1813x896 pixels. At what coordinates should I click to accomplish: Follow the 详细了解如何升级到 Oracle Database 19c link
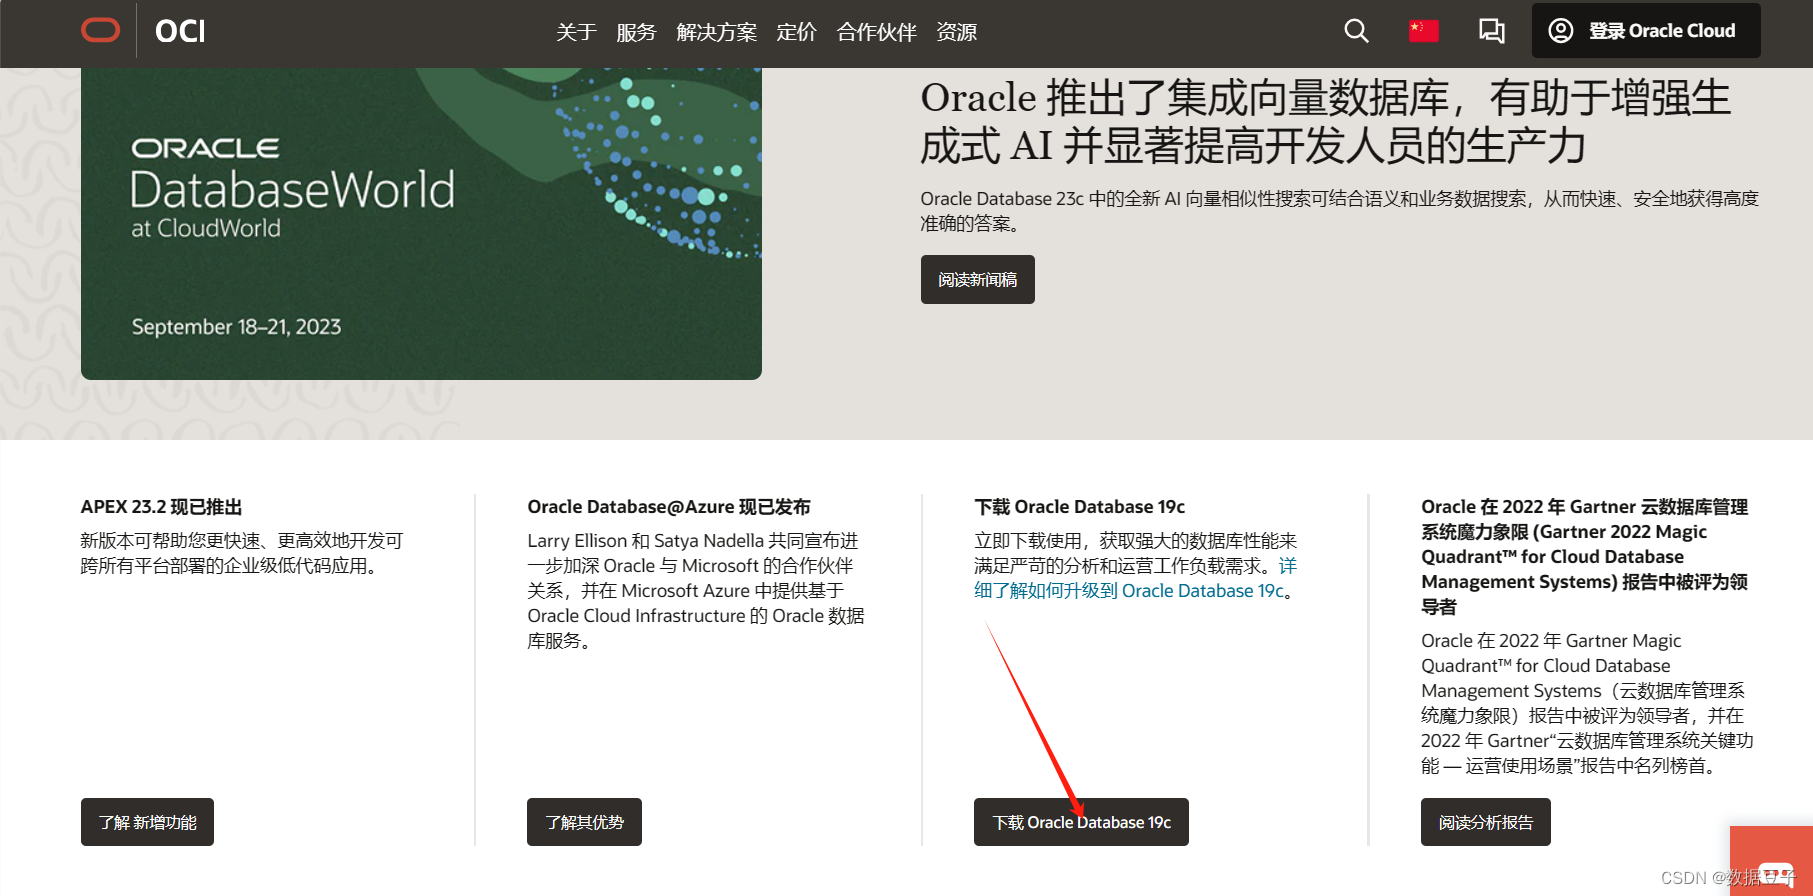[x=1135, y=578]
